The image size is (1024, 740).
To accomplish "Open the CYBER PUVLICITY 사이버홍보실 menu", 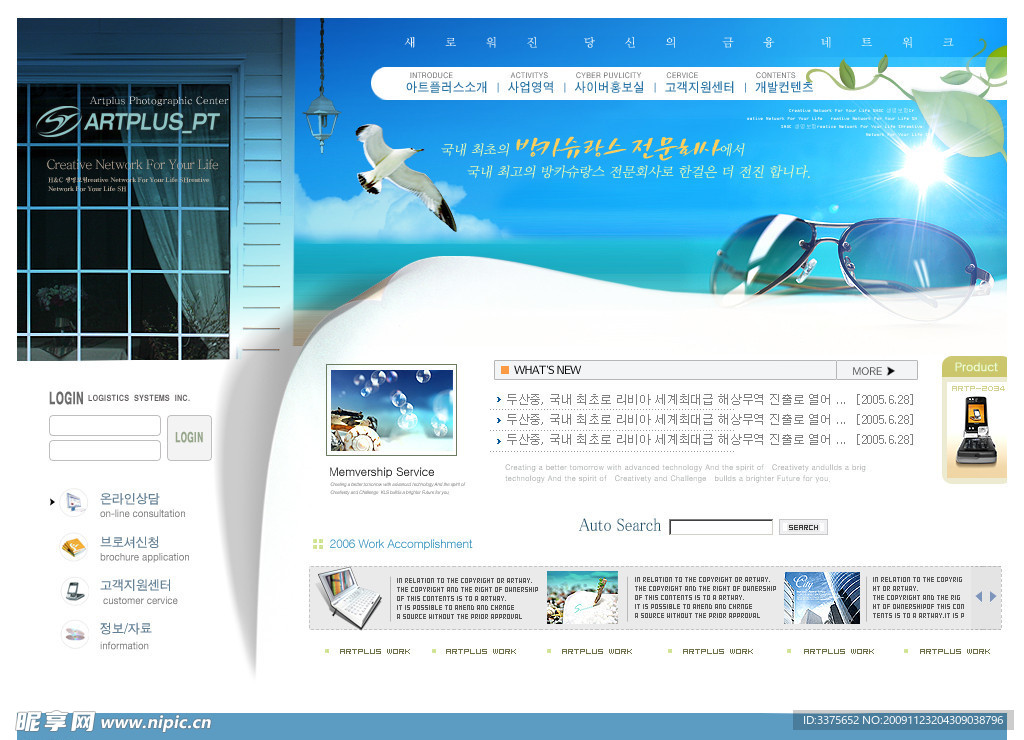I will point(609,83).
